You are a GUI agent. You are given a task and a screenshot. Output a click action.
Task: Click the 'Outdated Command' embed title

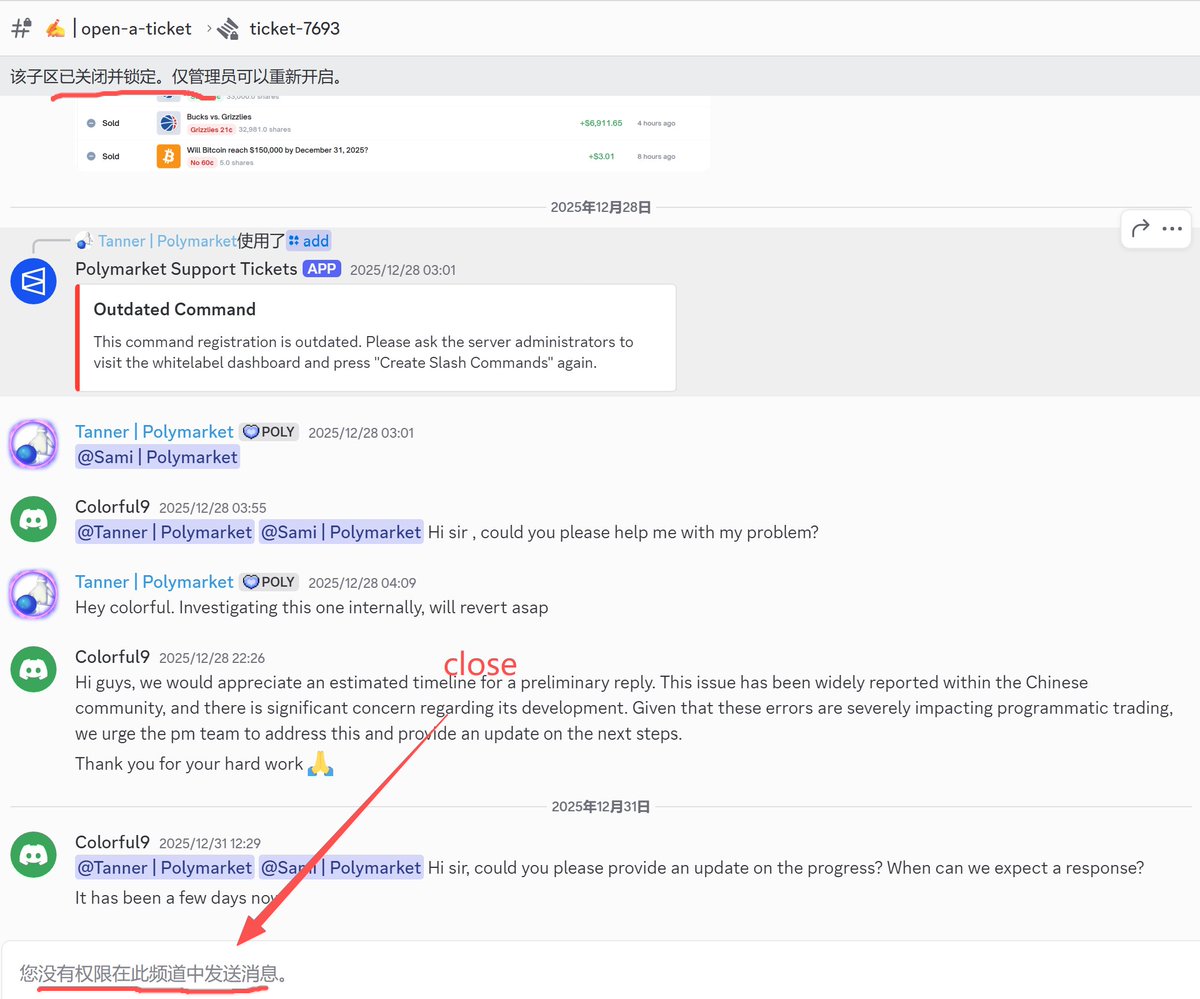(175, 309)
